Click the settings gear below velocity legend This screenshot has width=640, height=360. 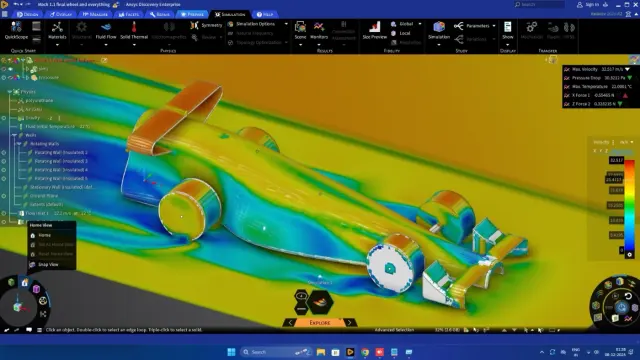629,254
